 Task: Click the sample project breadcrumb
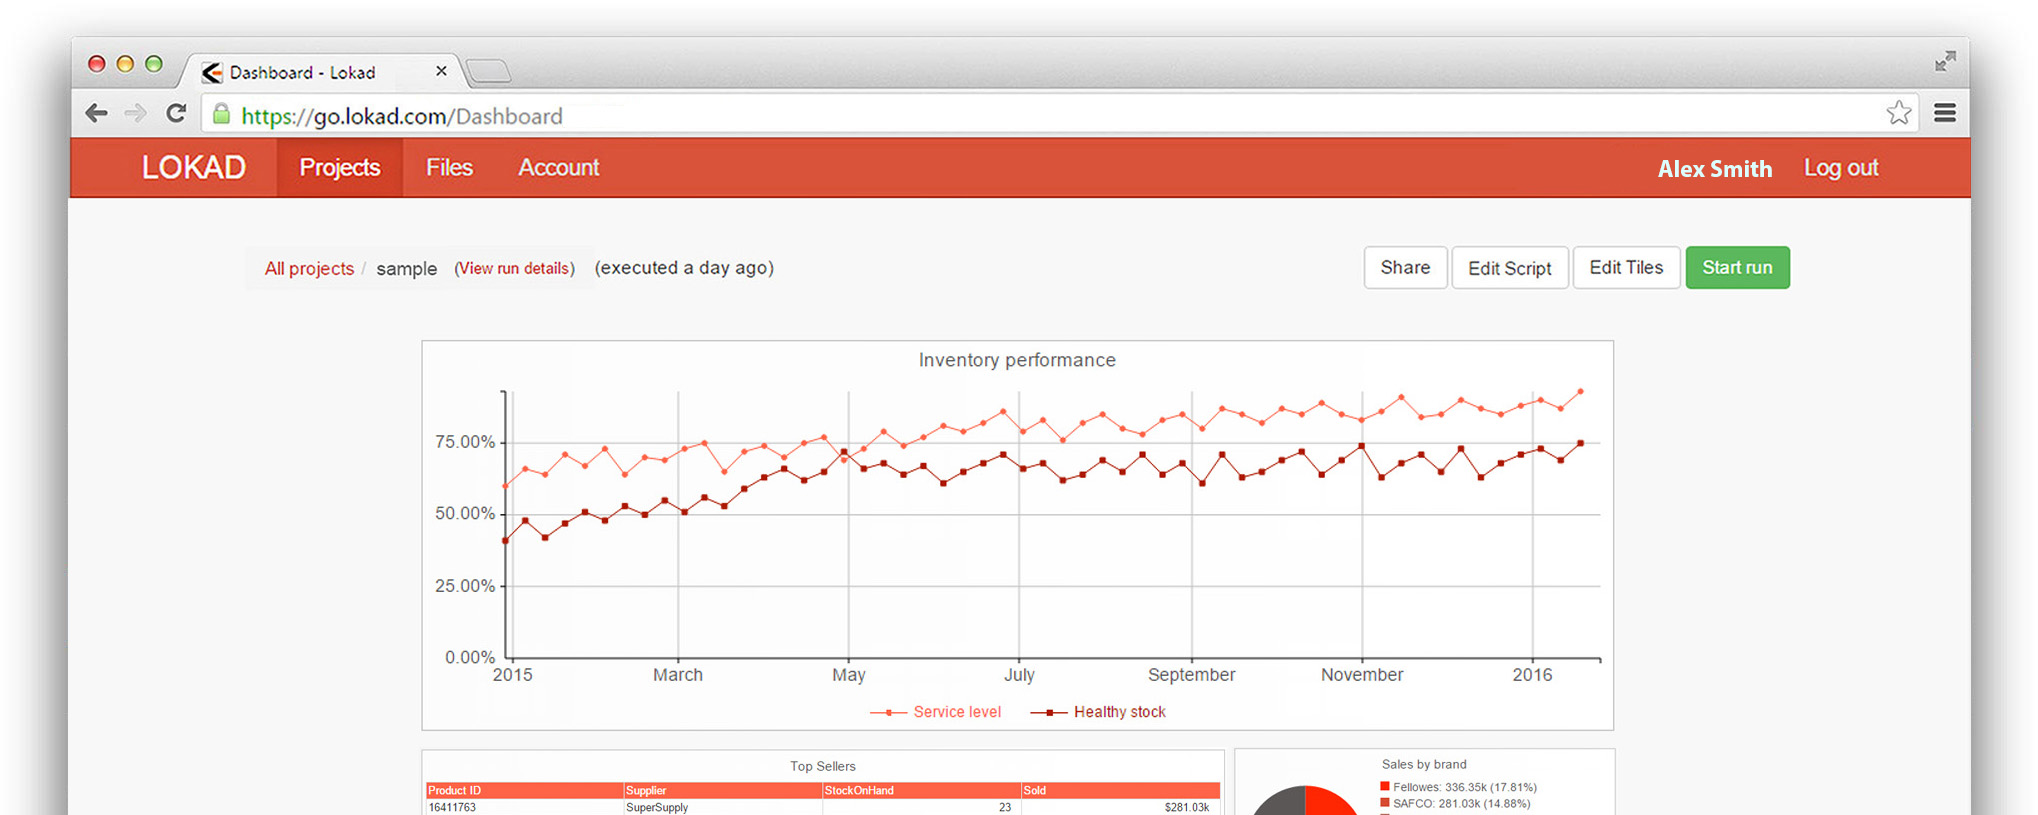pyautogui.click(x=406, y=268)
